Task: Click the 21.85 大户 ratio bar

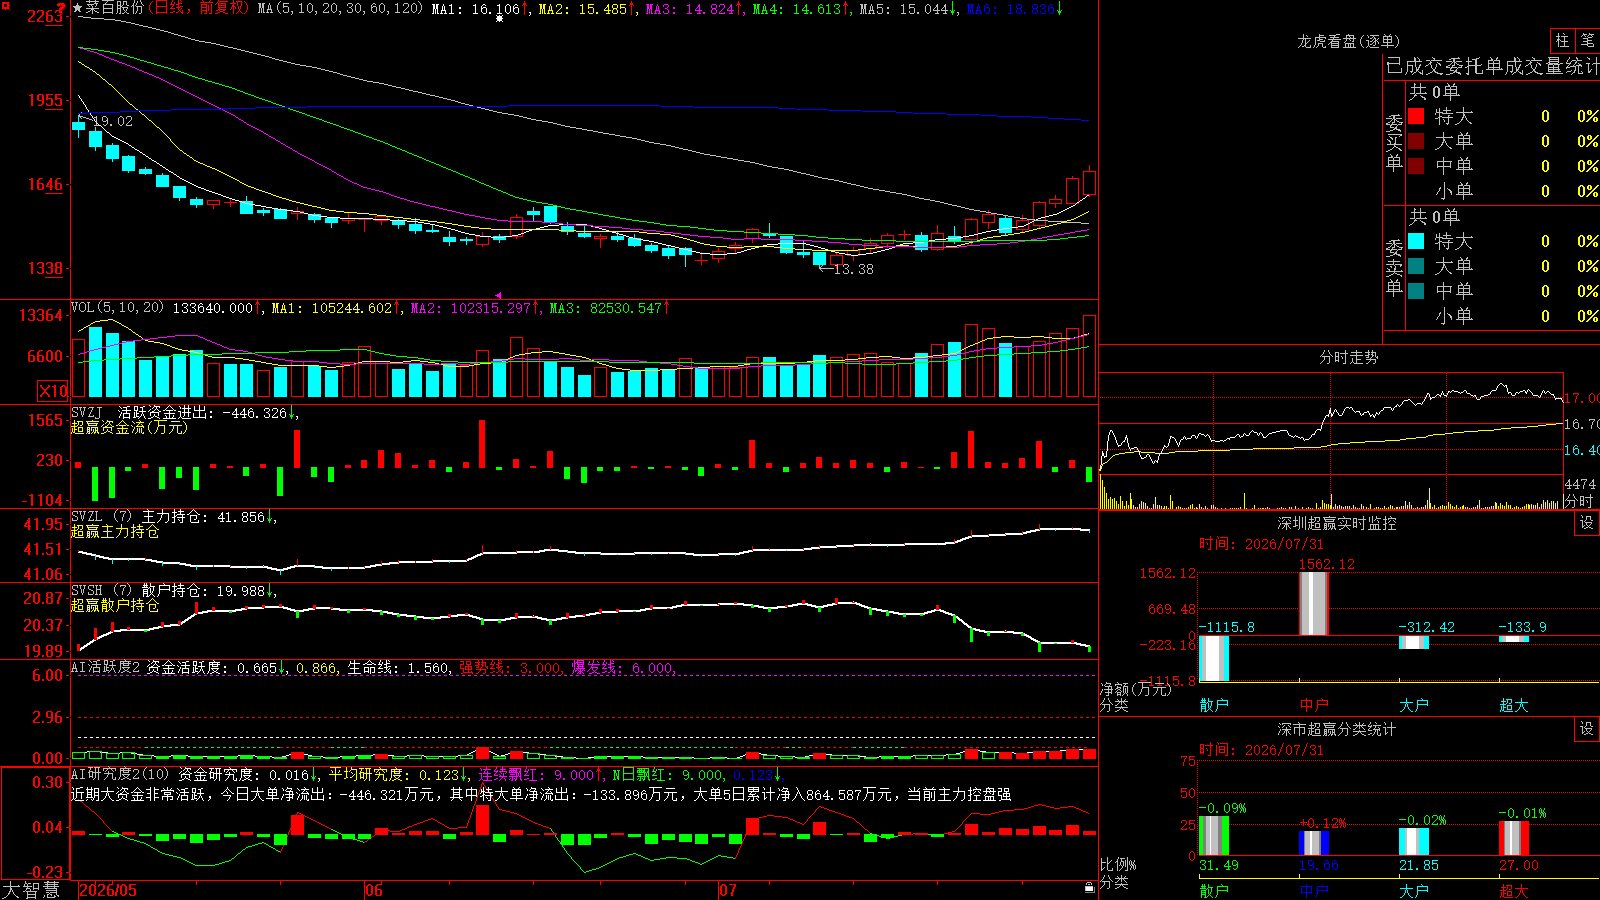Action: click(x=1414, y=842)
